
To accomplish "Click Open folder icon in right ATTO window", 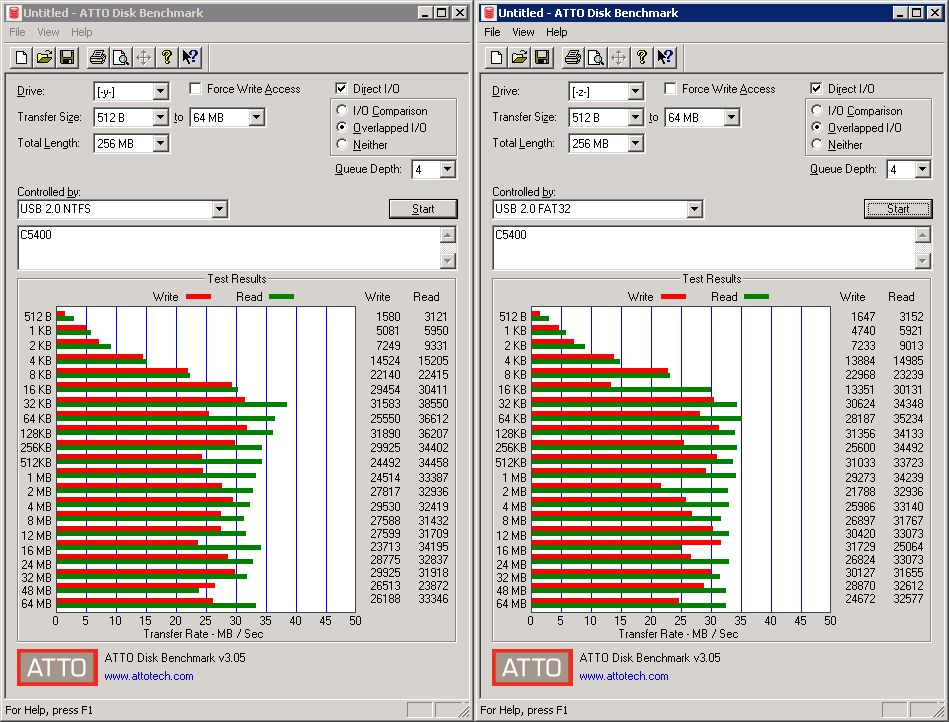I will pyautogui.click(x=519, y=57).
